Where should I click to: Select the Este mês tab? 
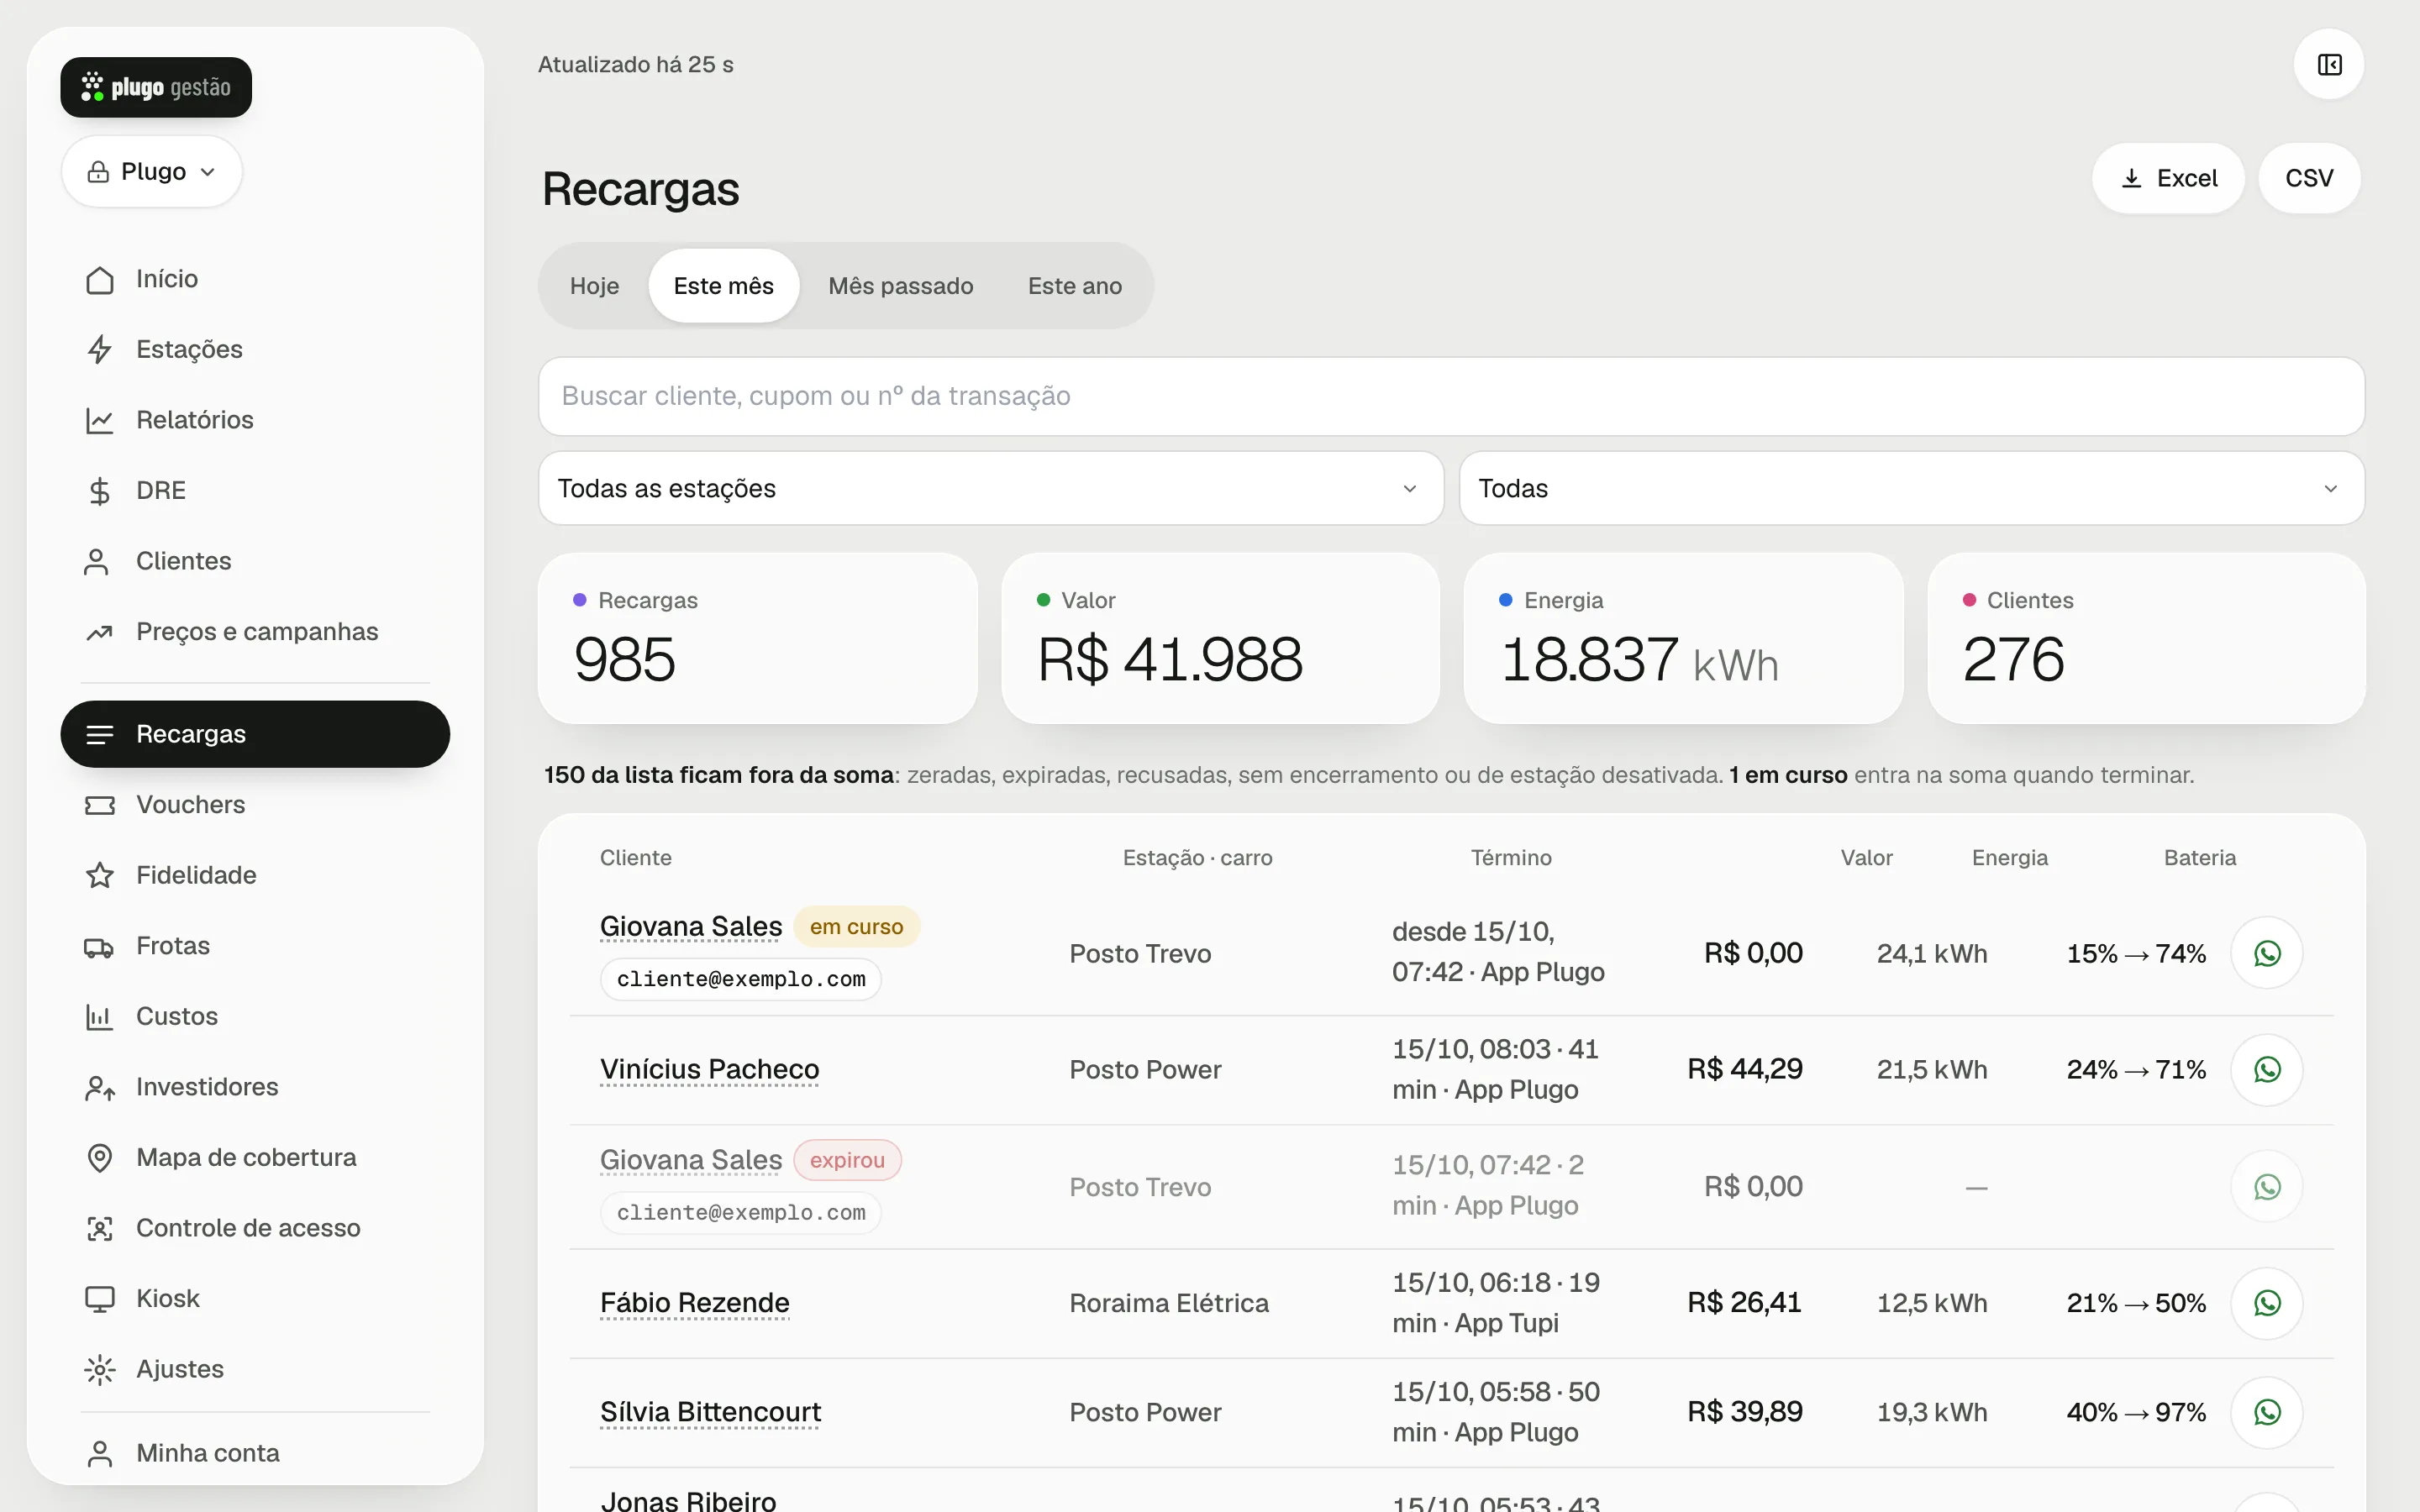pyautogui.click(x=723, y=286)
